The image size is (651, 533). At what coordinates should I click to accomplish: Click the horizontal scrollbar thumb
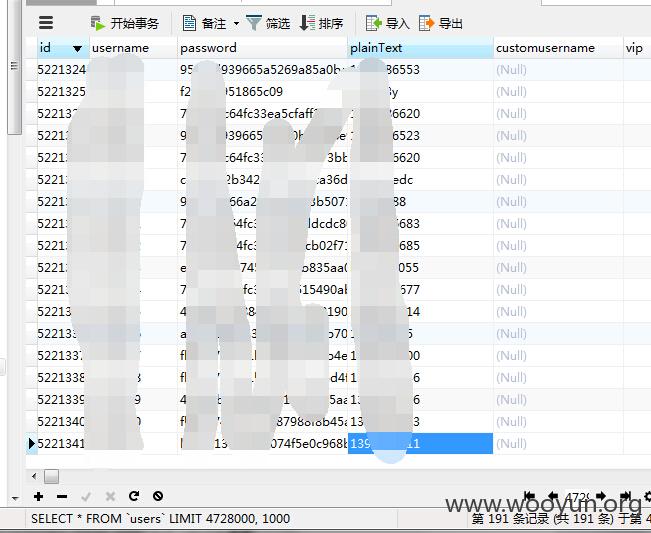click(x=51, y=477)
